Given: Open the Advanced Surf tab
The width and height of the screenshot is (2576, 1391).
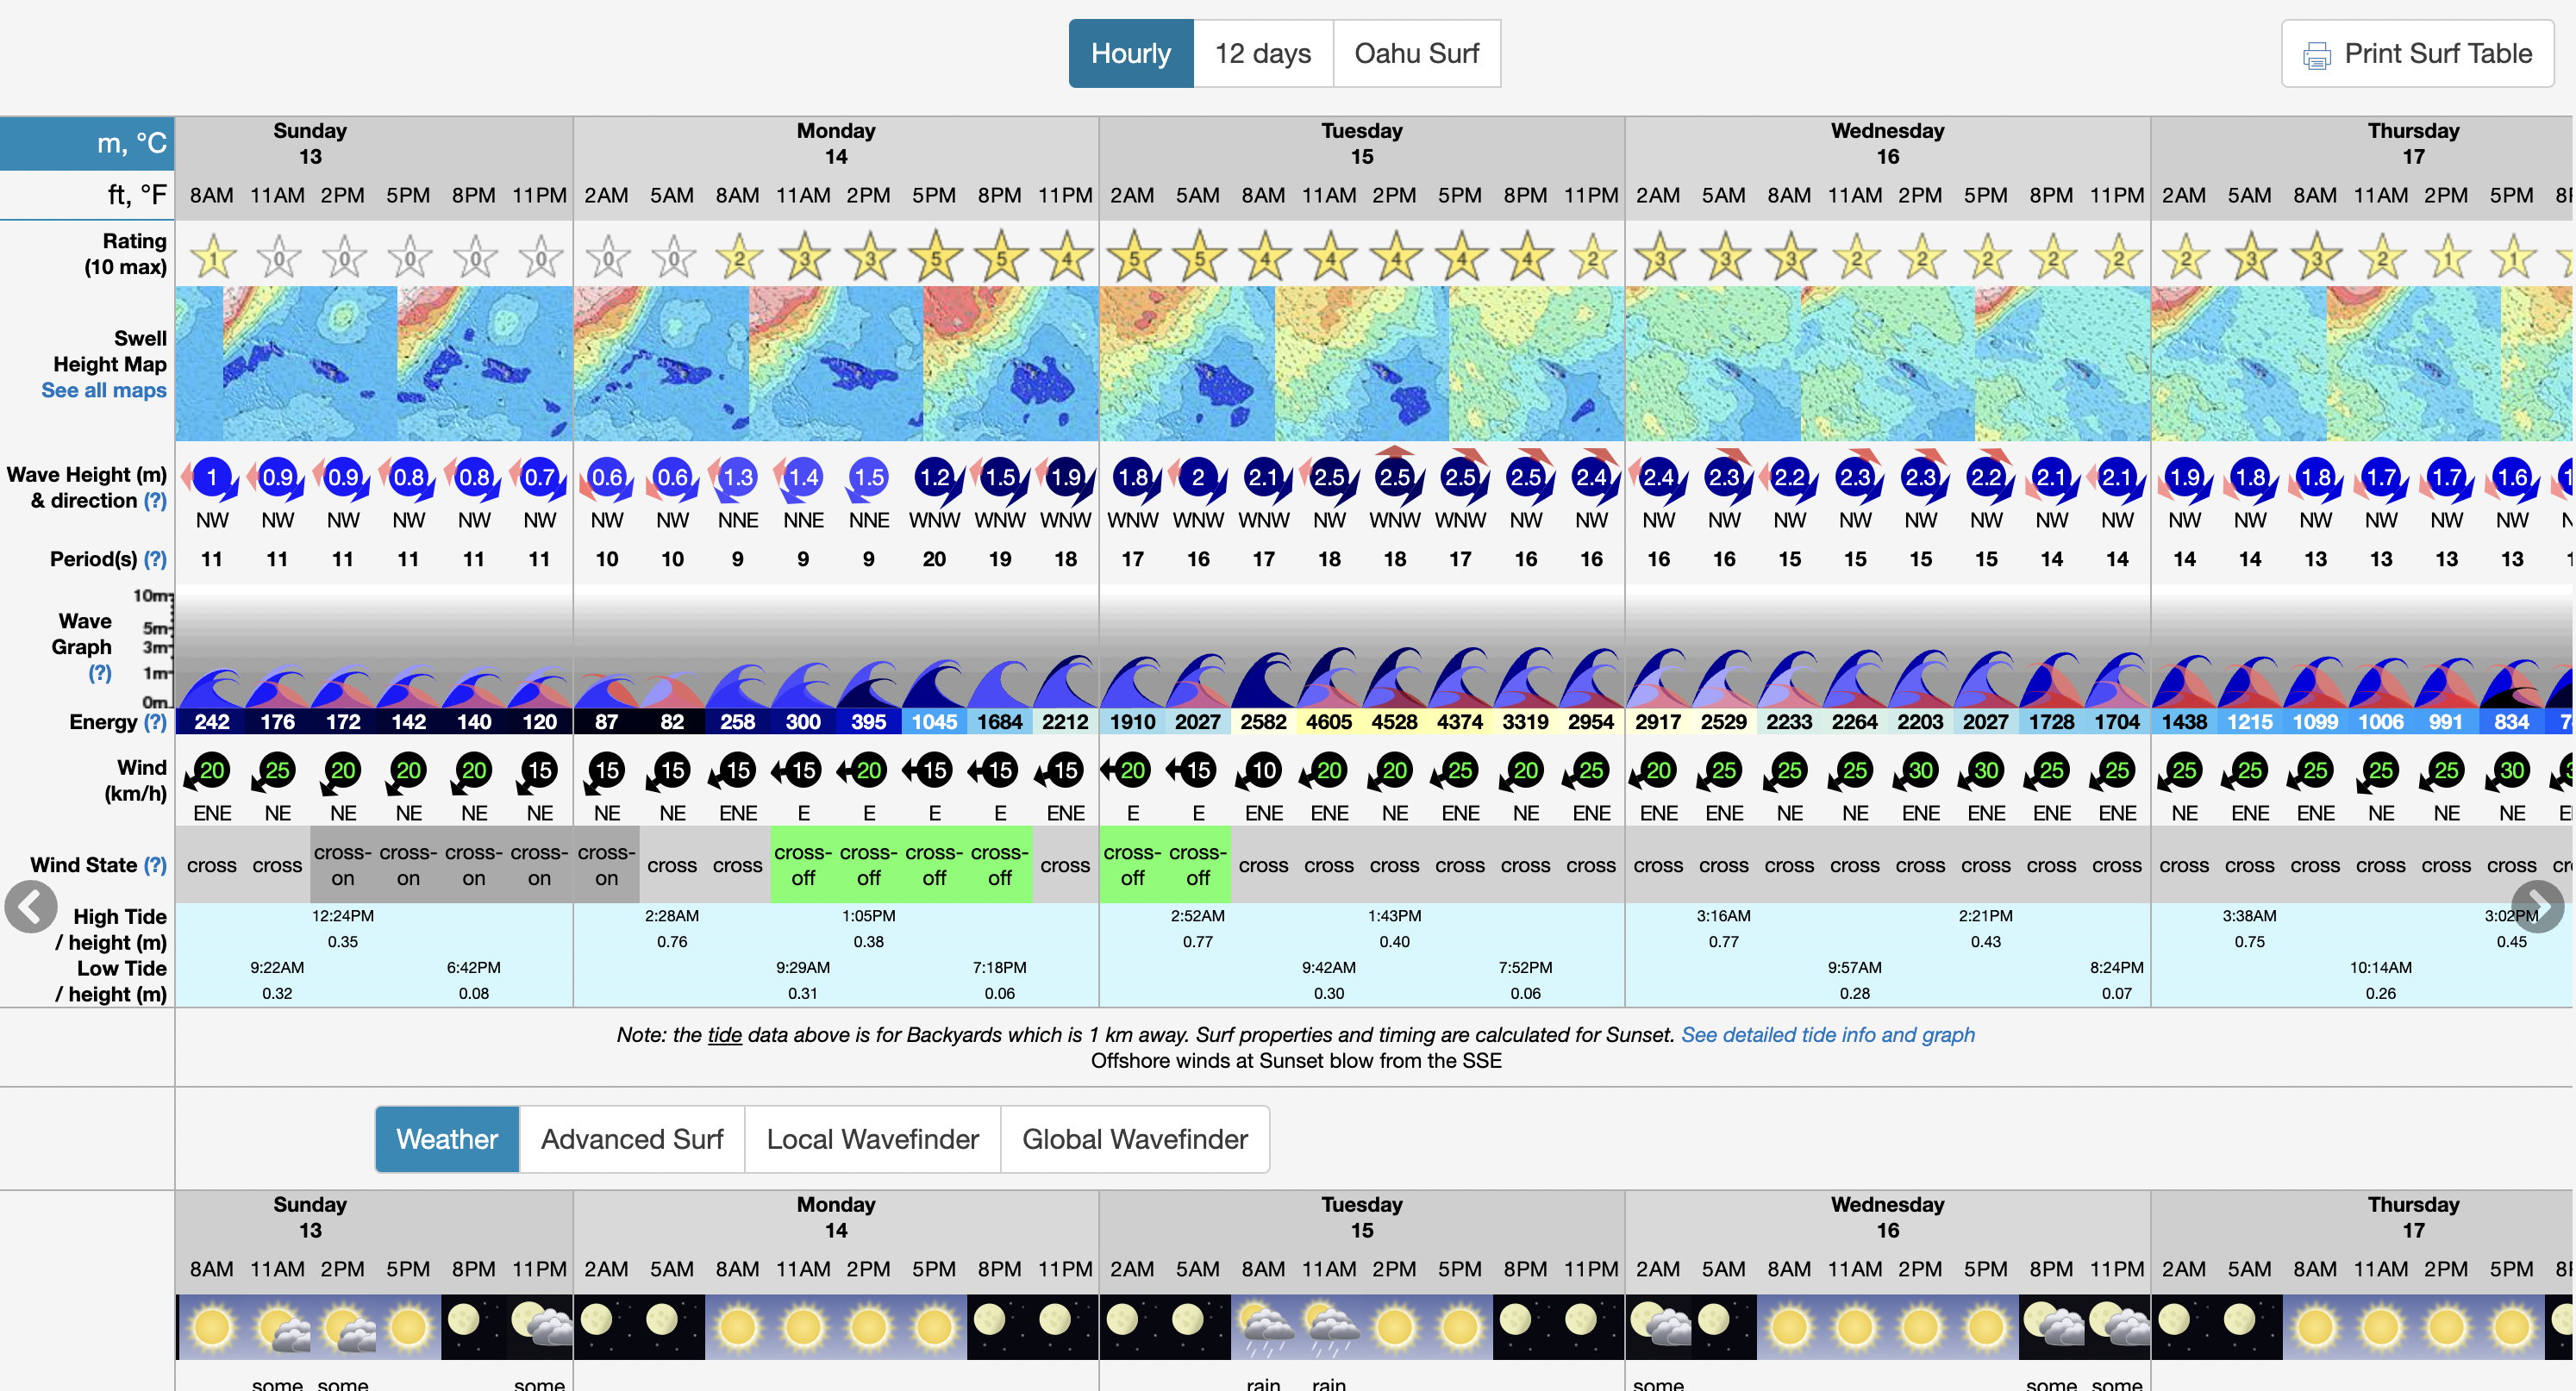Looking at the screenshot, I should click(632, 1139).
